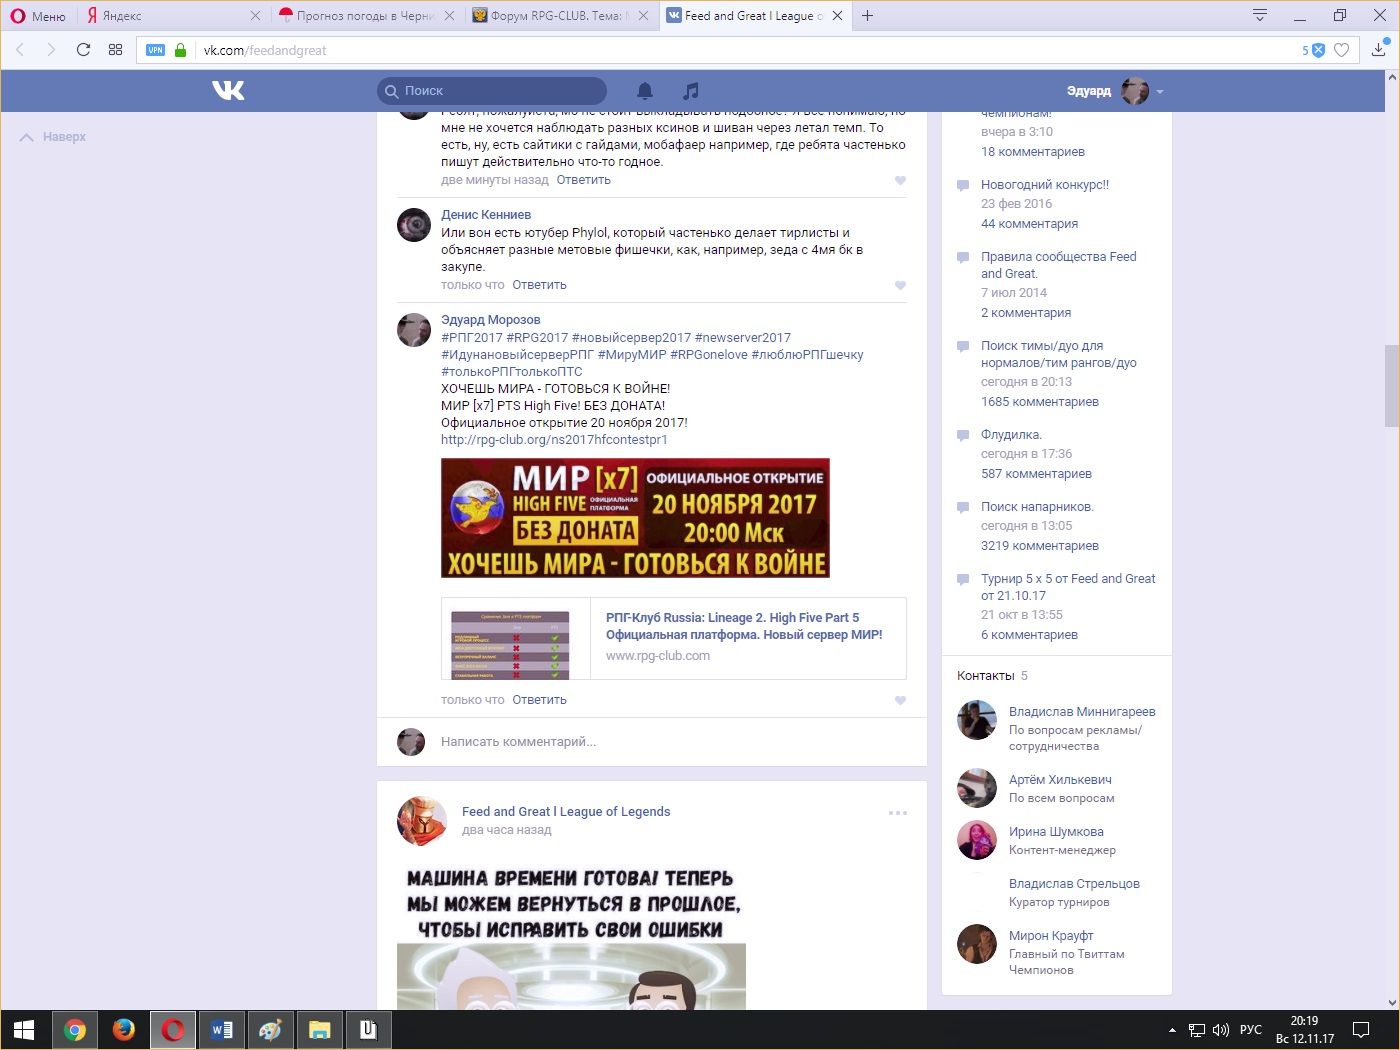Viewport: 1400px width, 1050px height.
Task: Reload the current page
Action: click(83, 50)
